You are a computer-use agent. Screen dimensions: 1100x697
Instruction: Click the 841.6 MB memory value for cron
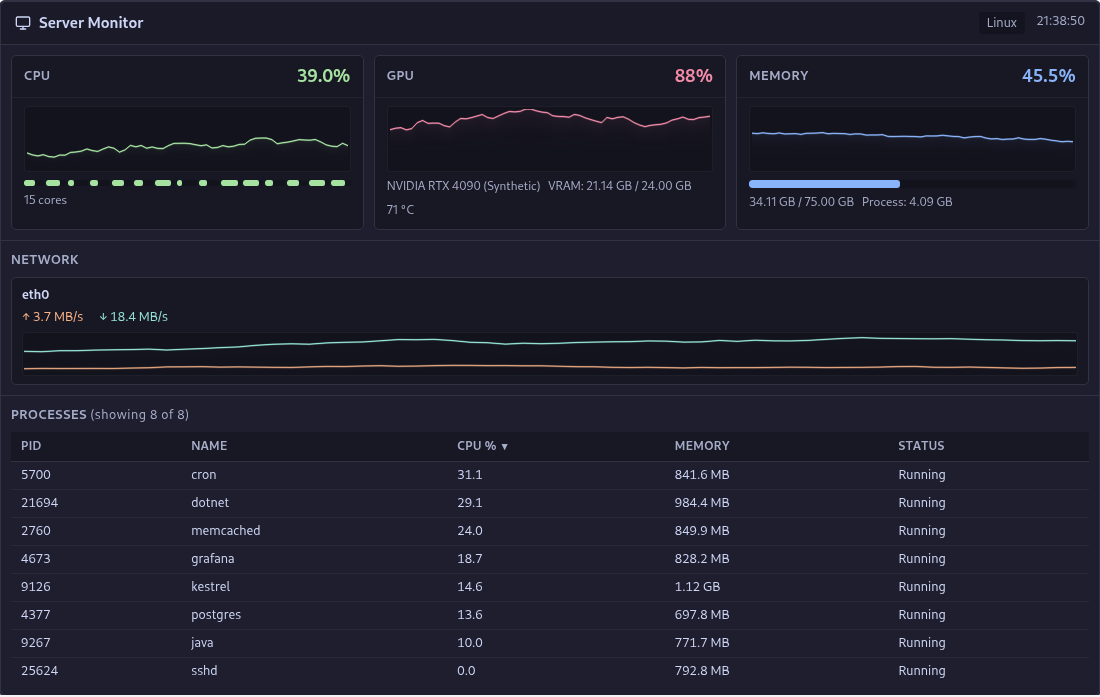coord(702,475)
